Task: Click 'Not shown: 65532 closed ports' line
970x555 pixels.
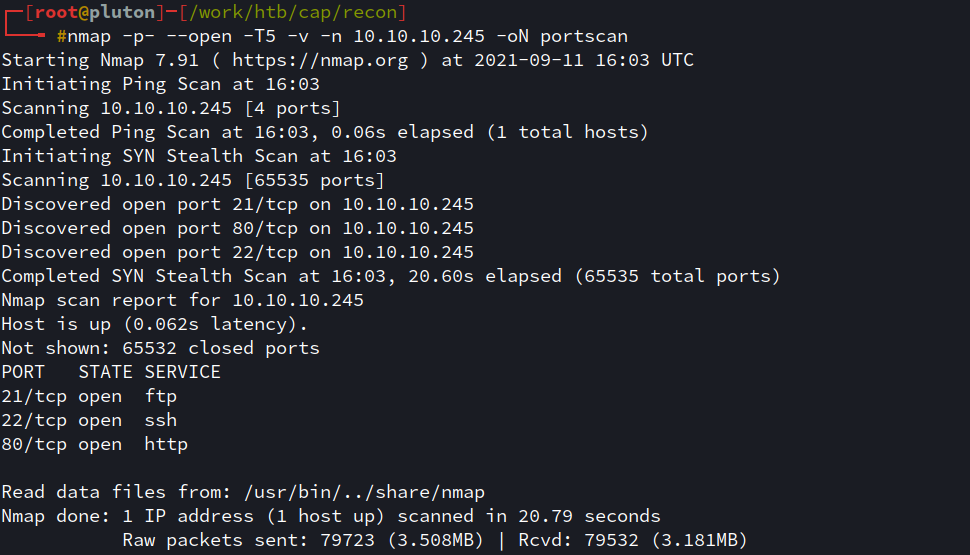Action: pyautogui.click(x=160, y=348)
